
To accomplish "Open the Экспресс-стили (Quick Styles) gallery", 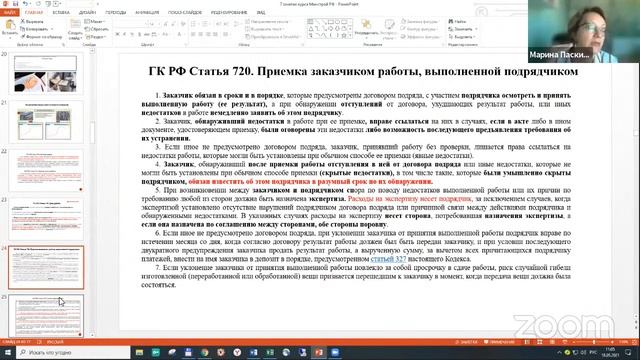I will click(389, 29).
